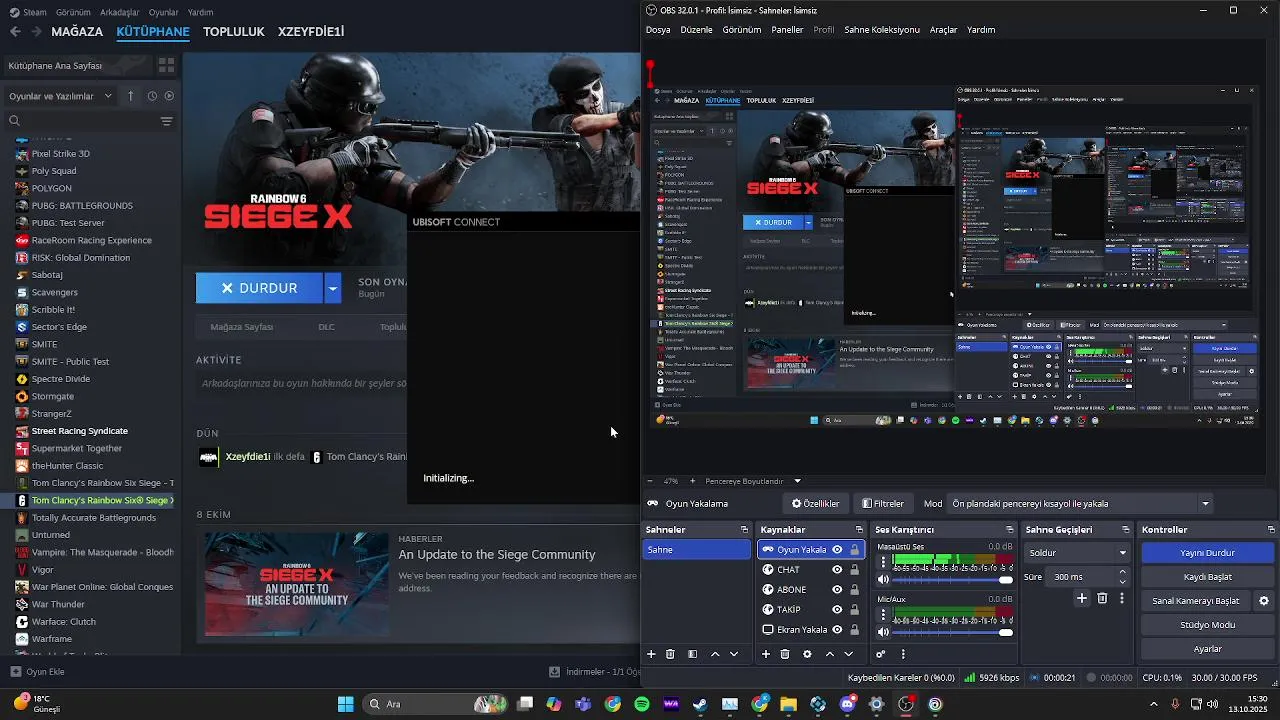This screenshot has height=720, width=1280.
Task: Expand the DURDUR button dropdown arrow in Steam
Action: coord(333,288)
